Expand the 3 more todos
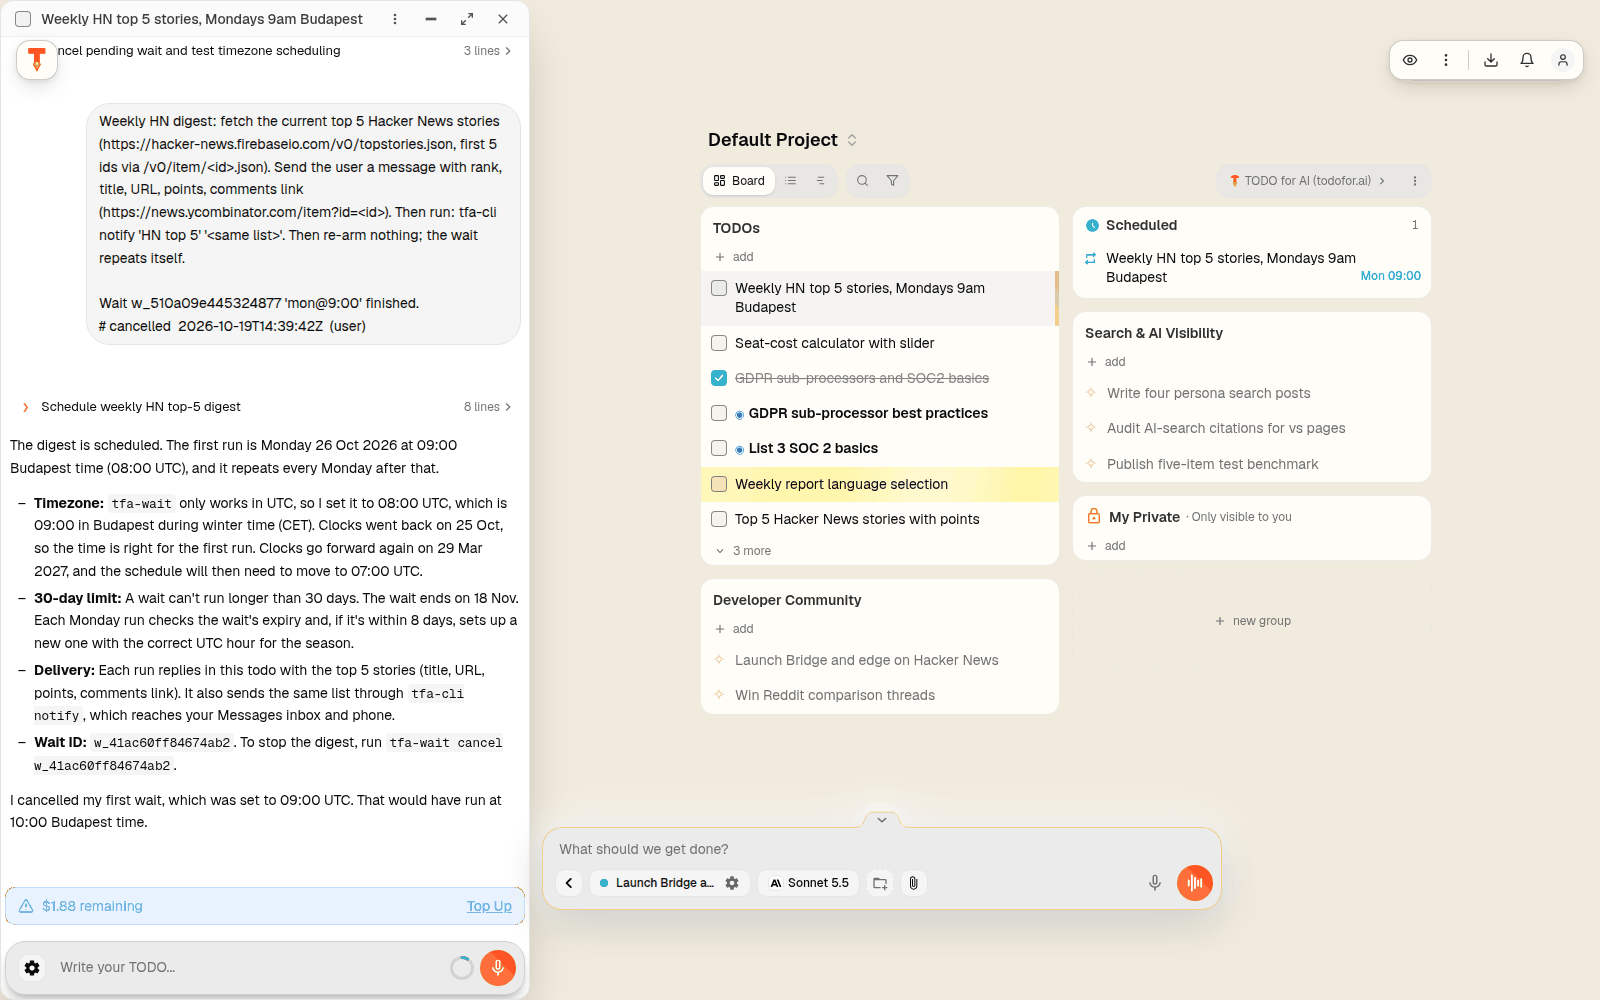 pos(743,551)
